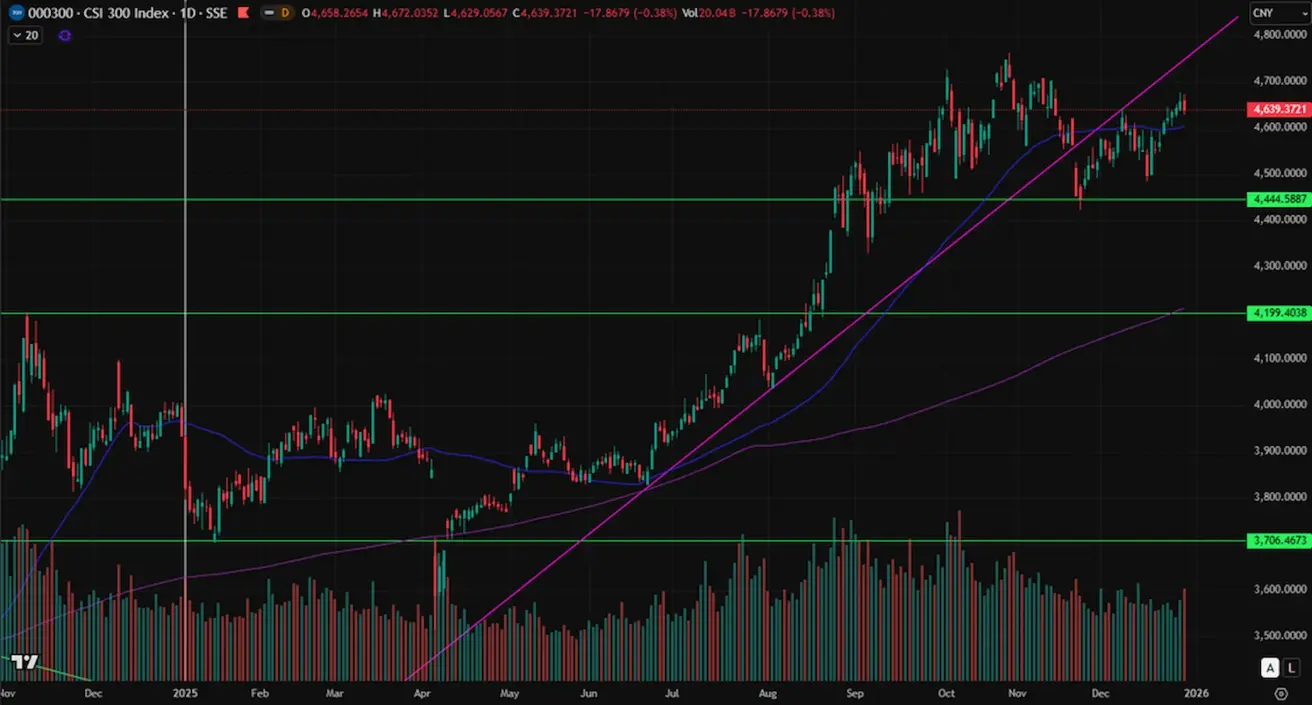The height and width of the screenshot is (705, 1312).
Task: Click the 4,639.3721 current price label
Action: (1278, 109)
